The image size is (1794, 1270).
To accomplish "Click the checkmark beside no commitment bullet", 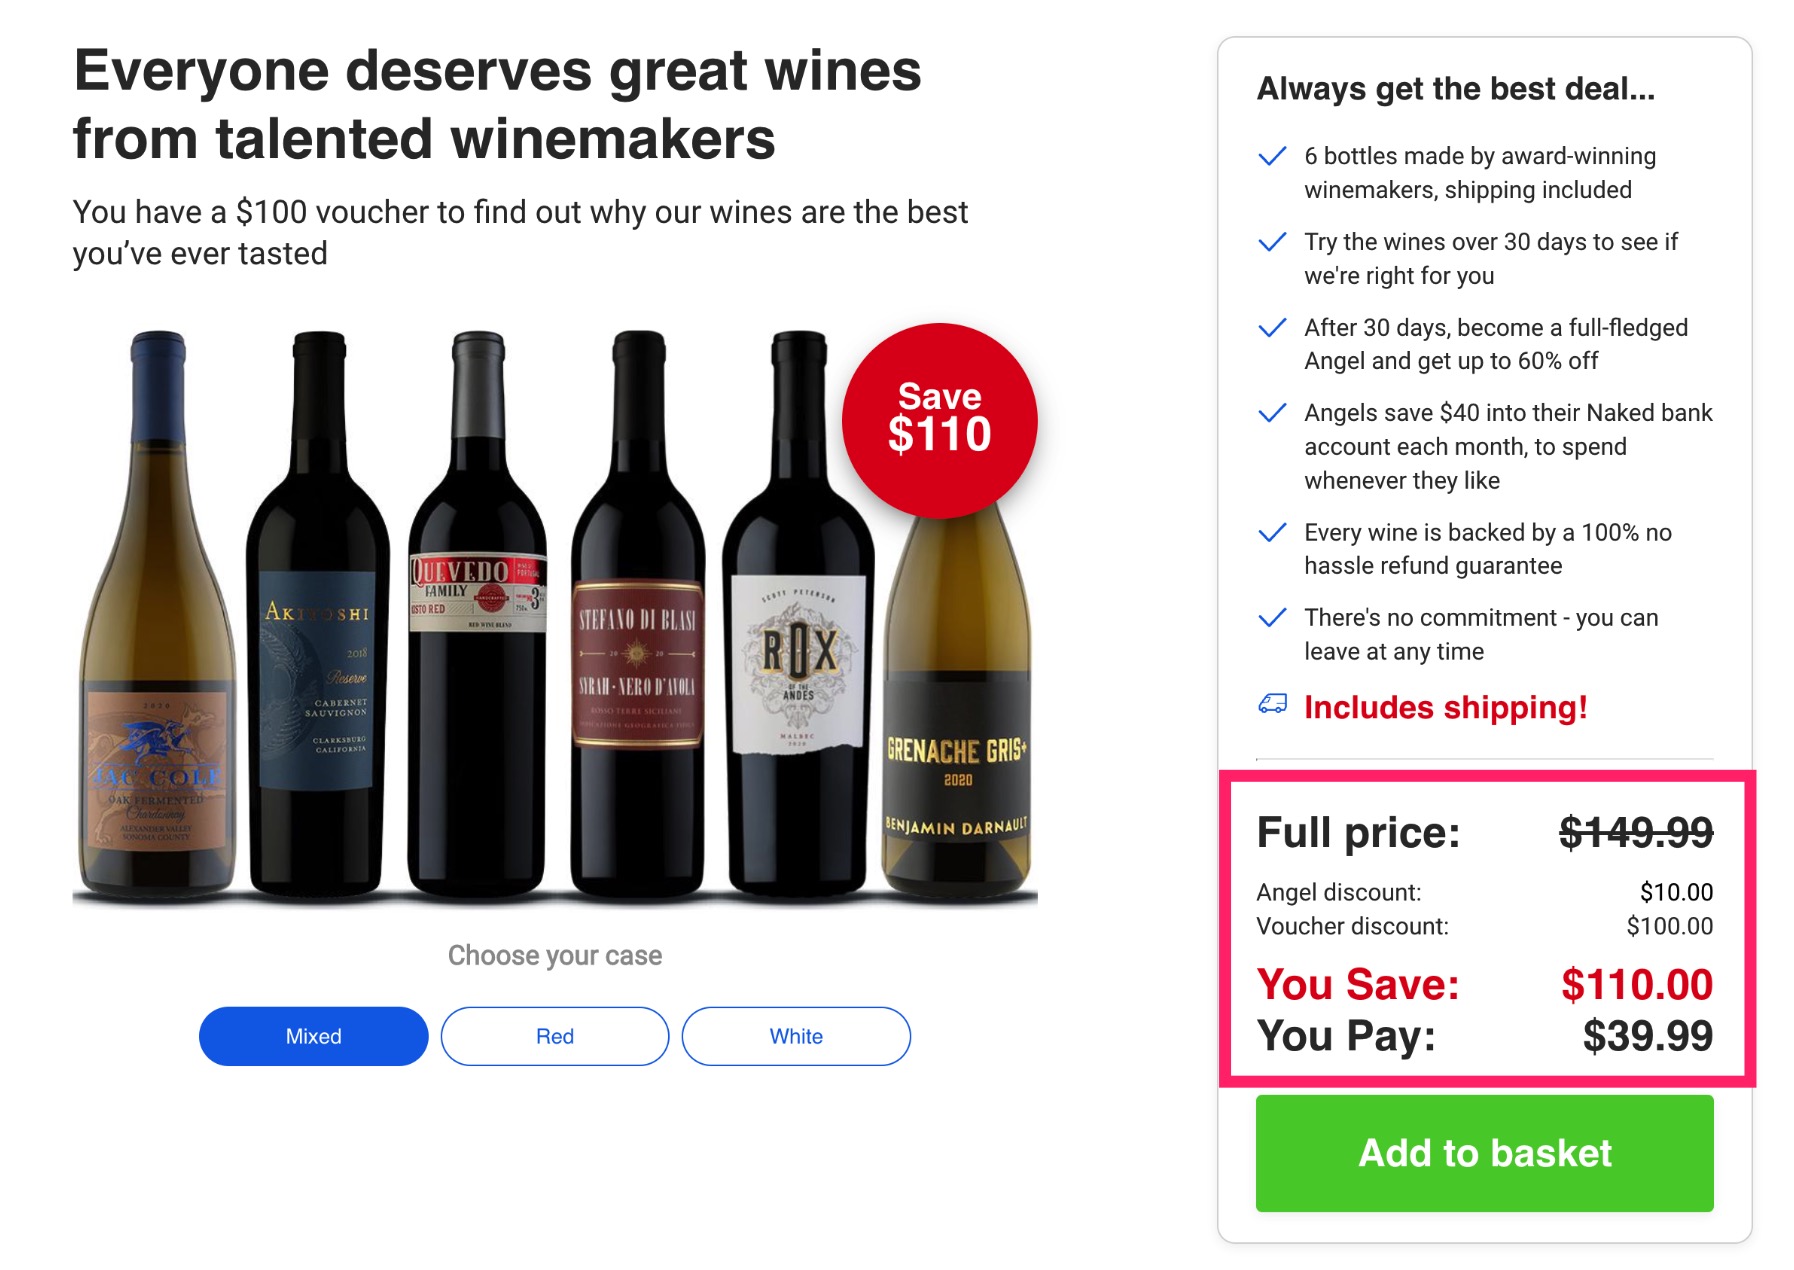I will tap(1272, 617).
